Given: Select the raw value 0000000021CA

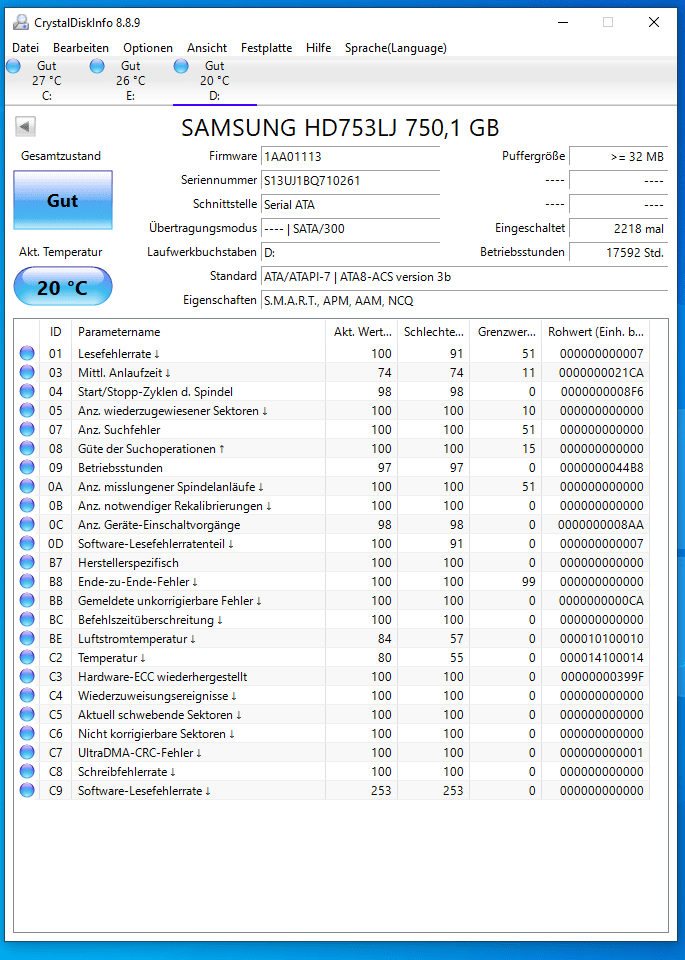Looking at the screenshot, I should pos(601,372).
